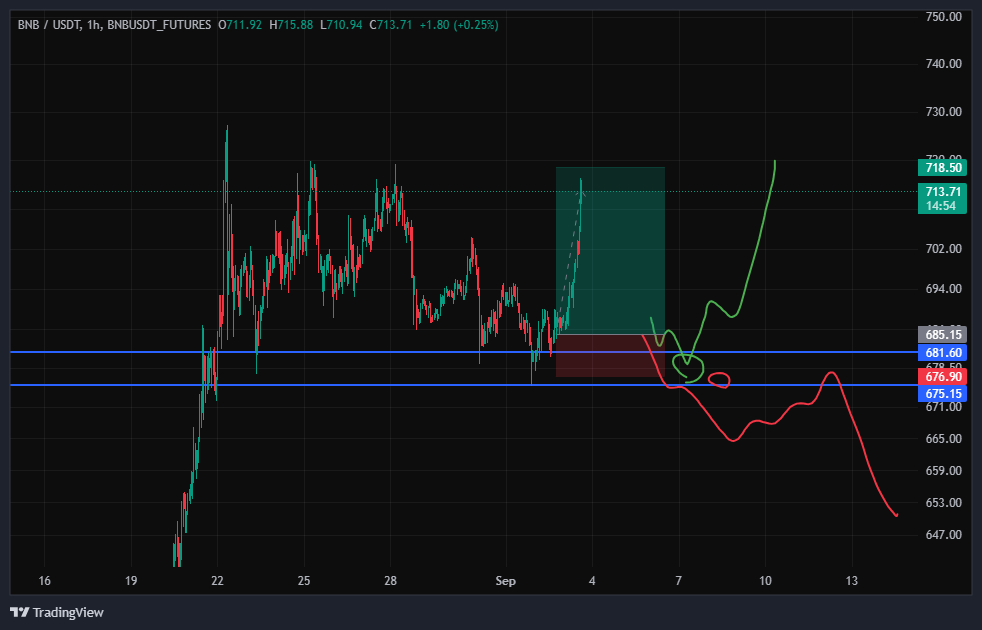Click the high value H715.88
Image resolution: width=982 pixels, height=630 pixels.
pyautogui.click(x=291, y=25)
